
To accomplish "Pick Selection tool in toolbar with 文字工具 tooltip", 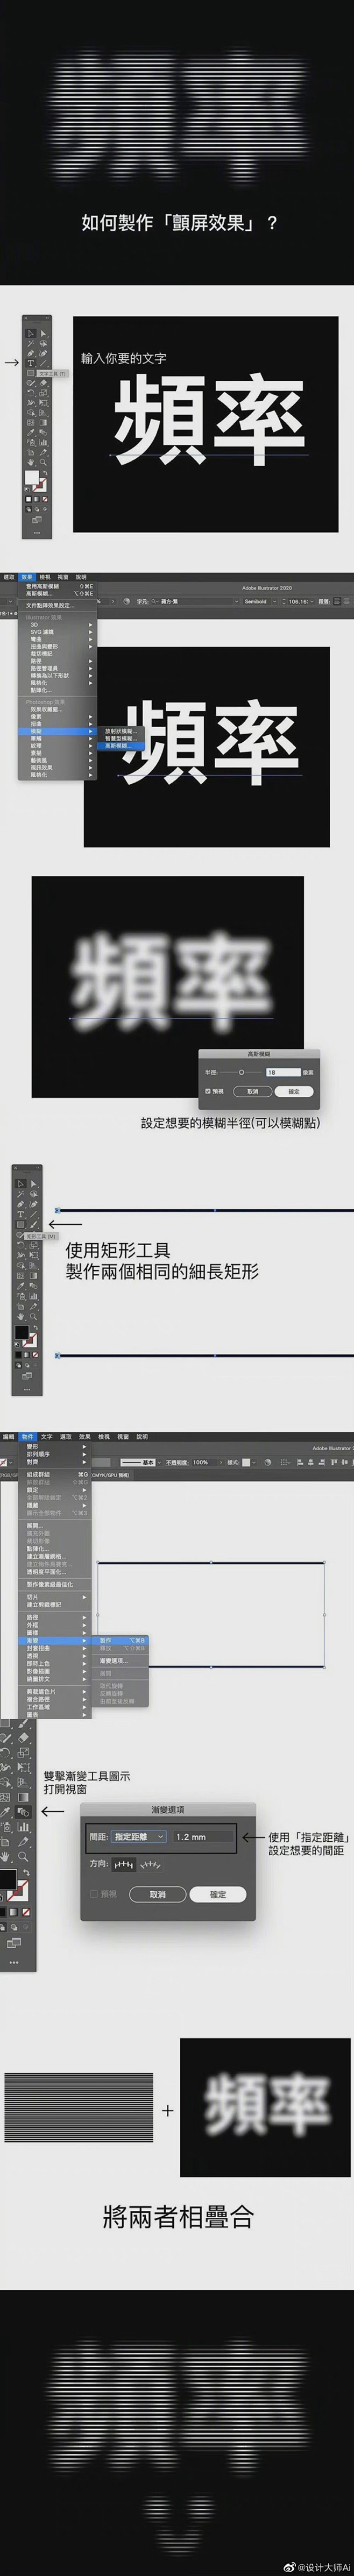I will click(x=30, y=333).
